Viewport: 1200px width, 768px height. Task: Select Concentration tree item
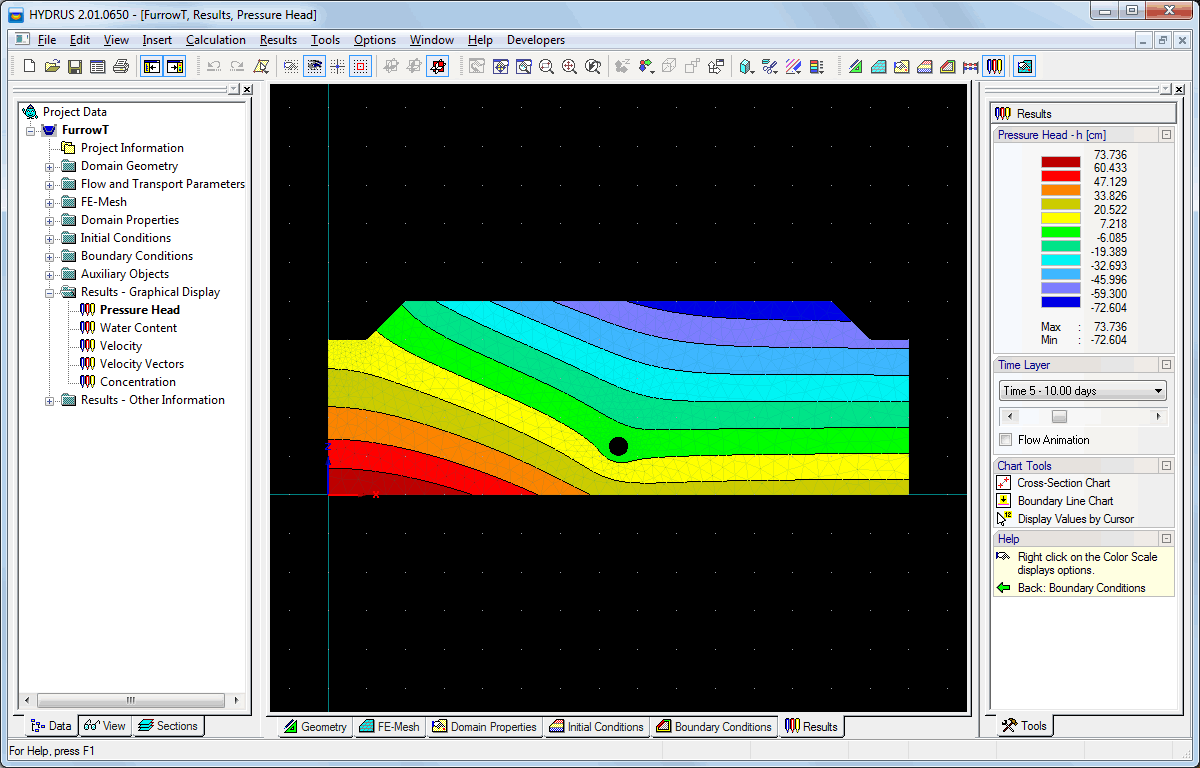pos(138,382)
